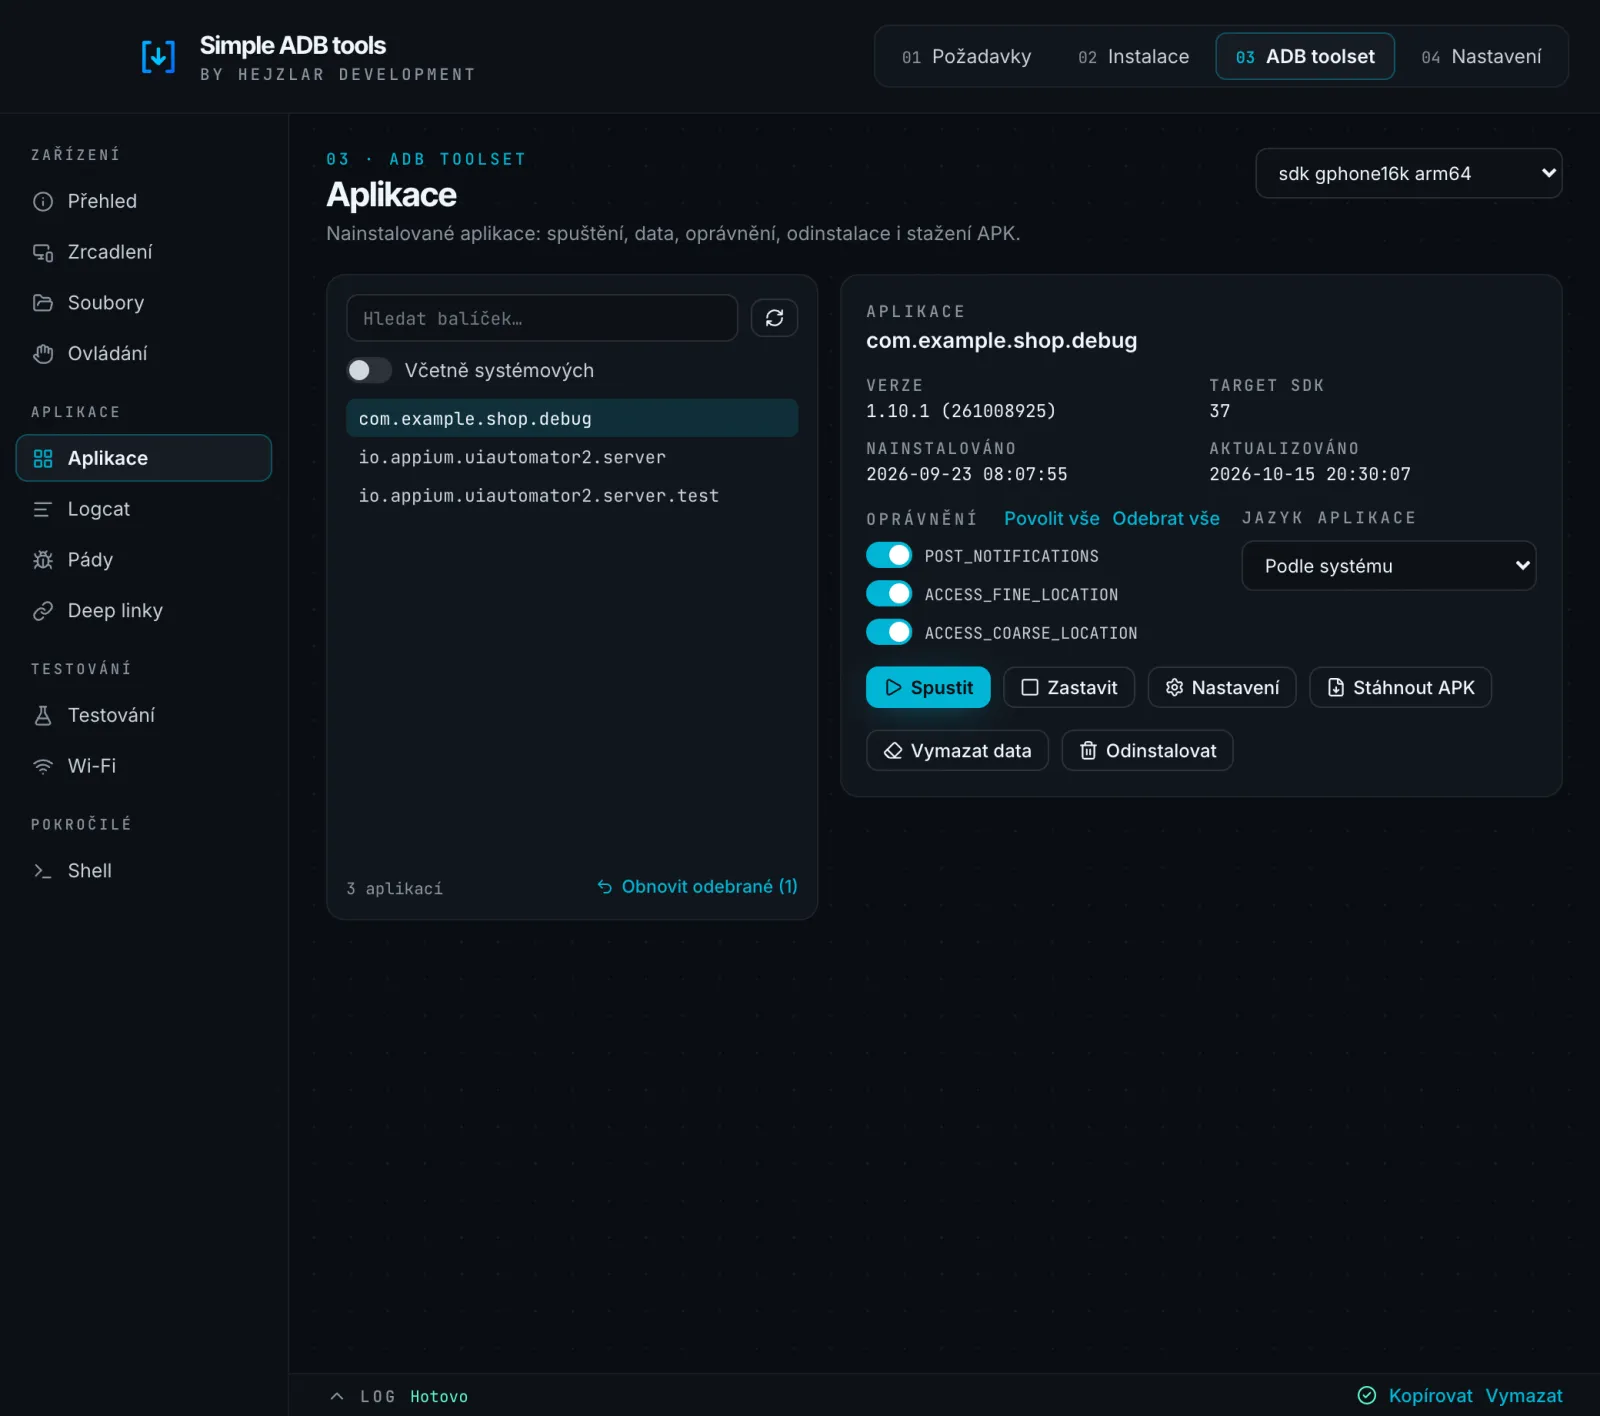Viewport: 1600px width, 1416px height.
Task: Open app Nastavení button
Action: pos(1222,687)
